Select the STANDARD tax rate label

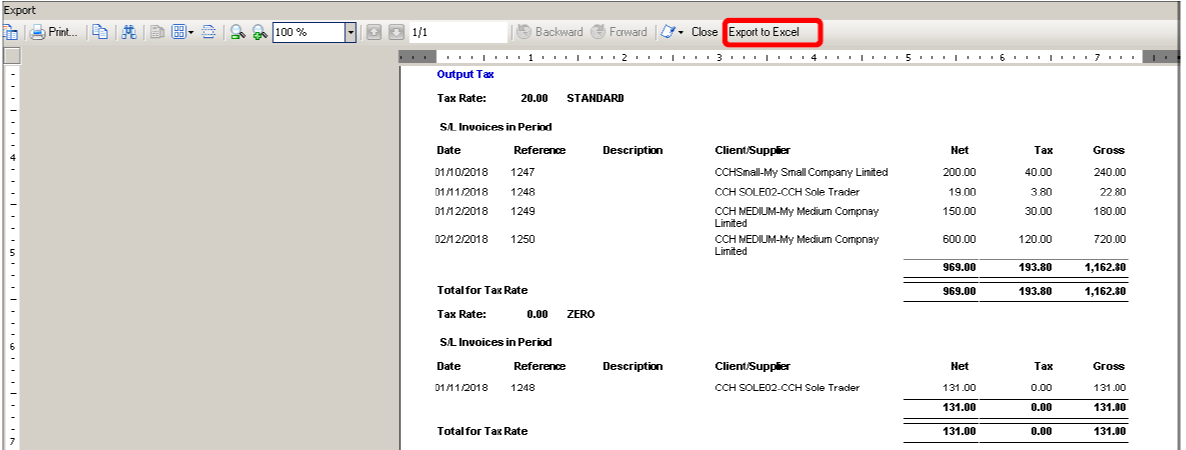point(595,98)
